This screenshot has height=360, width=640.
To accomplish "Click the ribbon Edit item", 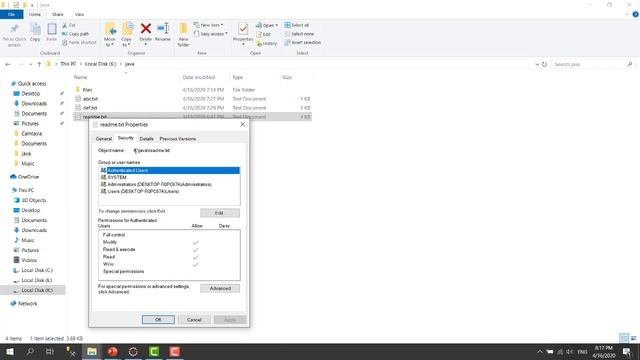I will [x=264, y=34].
